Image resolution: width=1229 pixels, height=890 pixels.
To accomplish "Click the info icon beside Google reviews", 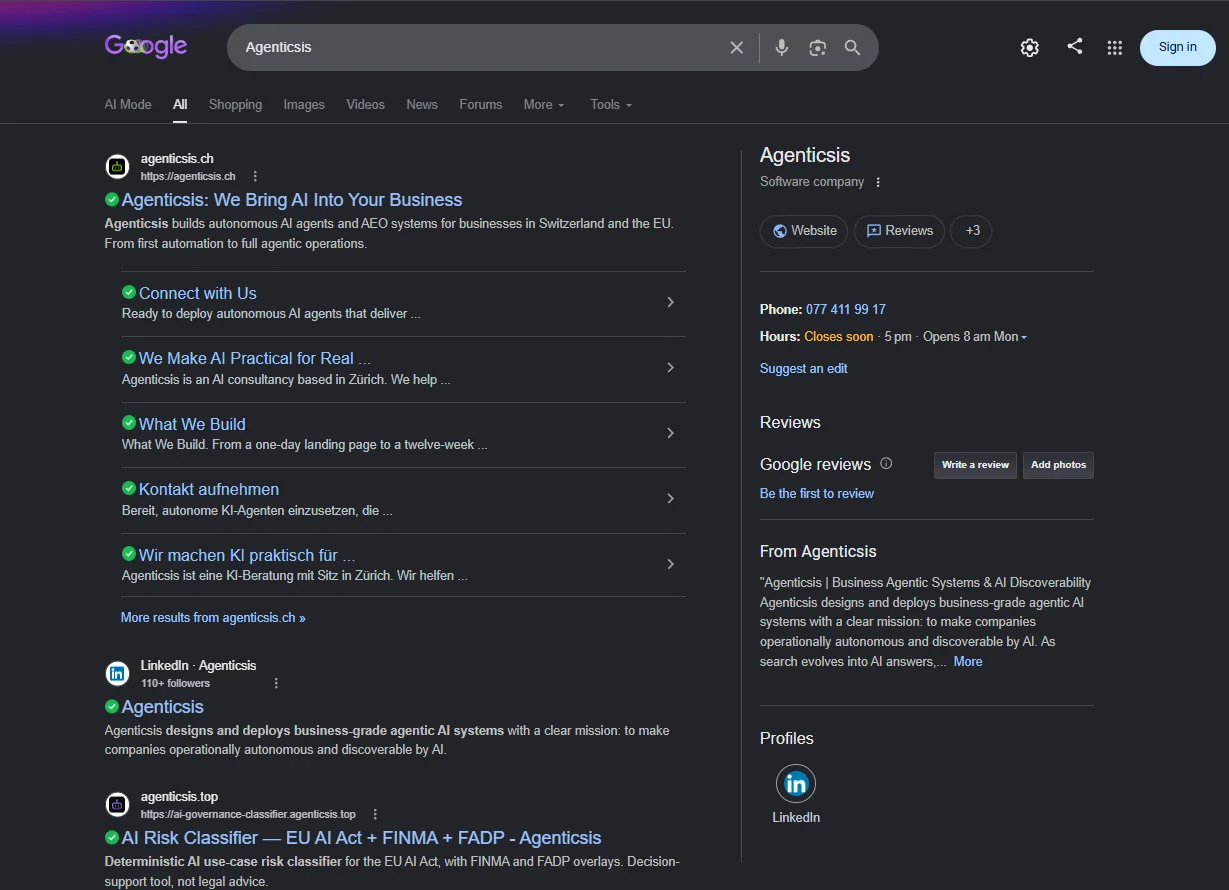I will (x=886, y=463).
